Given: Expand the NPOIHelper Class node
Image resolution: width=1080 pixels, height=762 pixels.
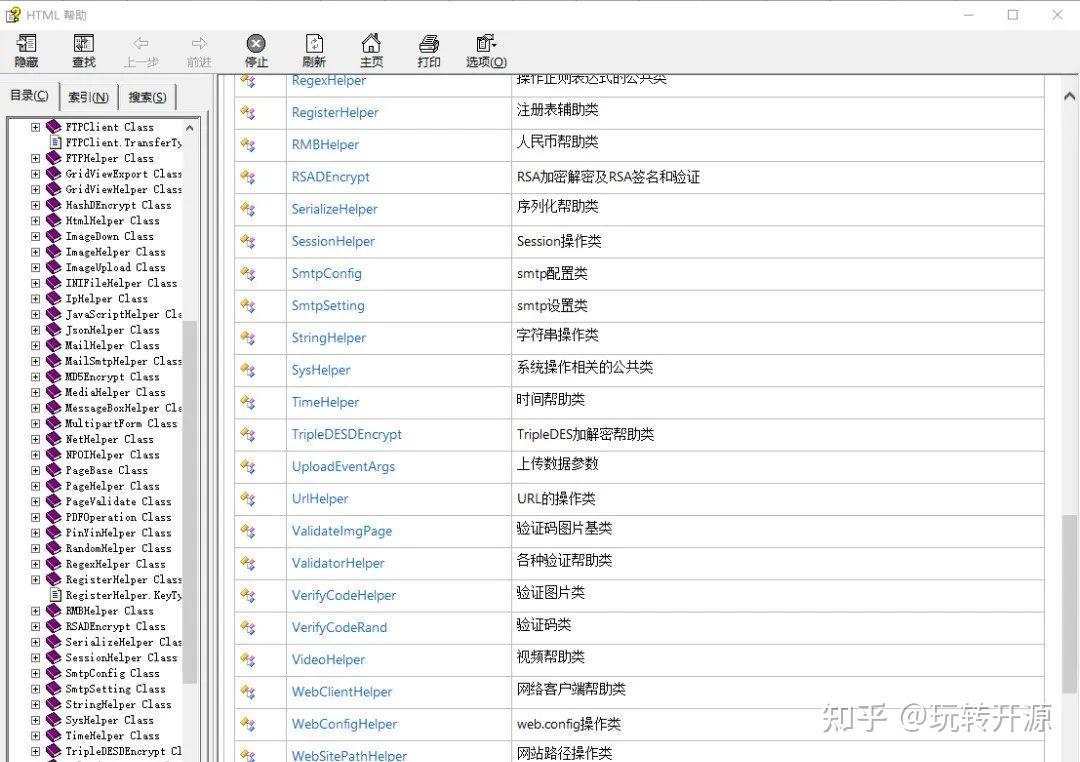Looking at the screenshot, I should pos(35,455).
